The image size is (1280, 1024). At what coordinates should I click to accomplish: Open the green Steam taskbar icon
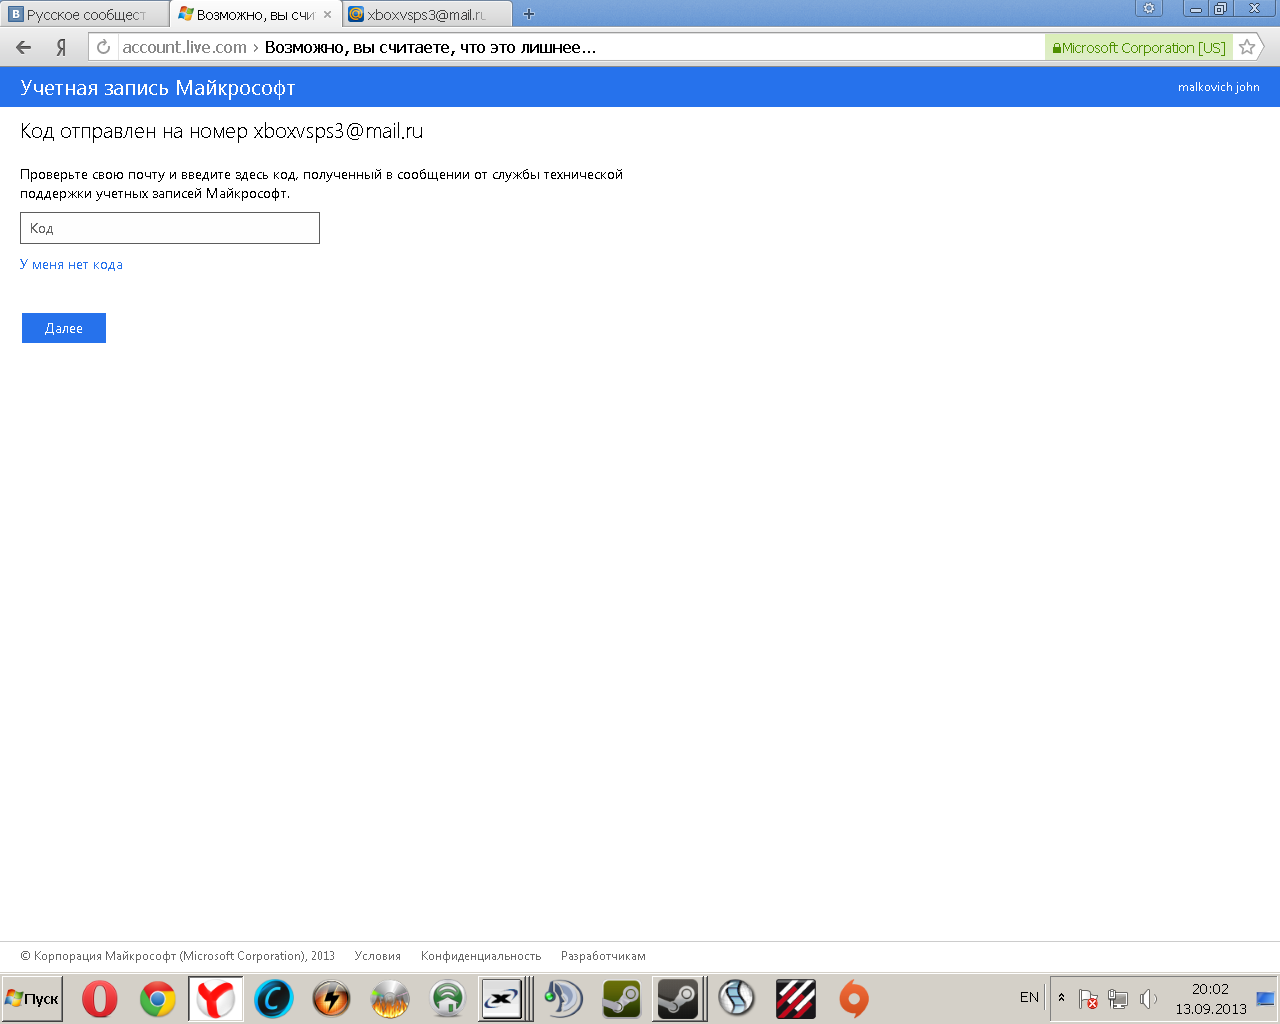(621, 998)
